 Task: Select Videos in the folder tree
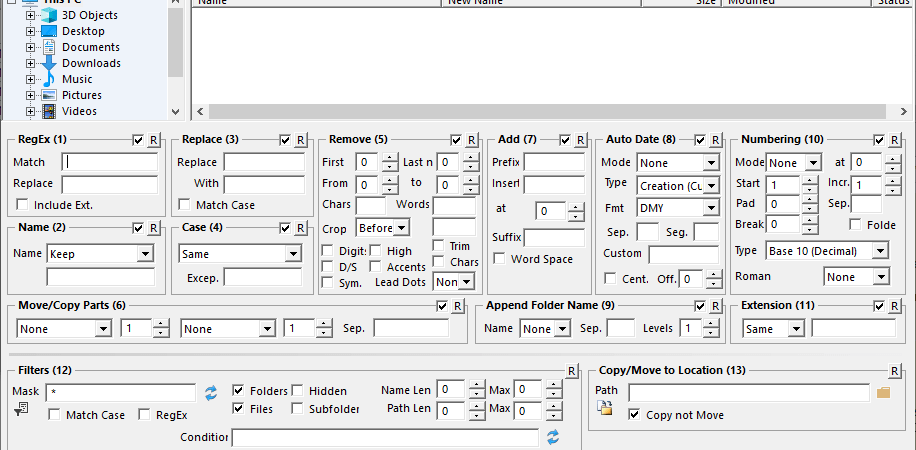coord(79,111)
